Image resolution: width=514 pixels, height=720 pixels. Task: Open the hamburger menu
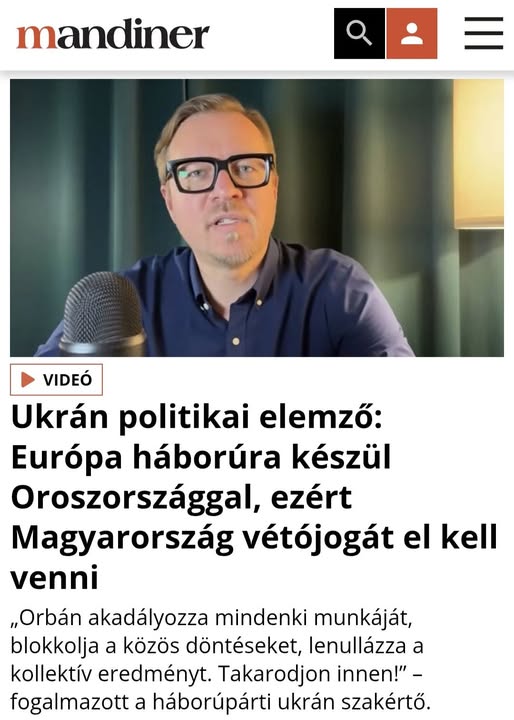click(484, 33)
